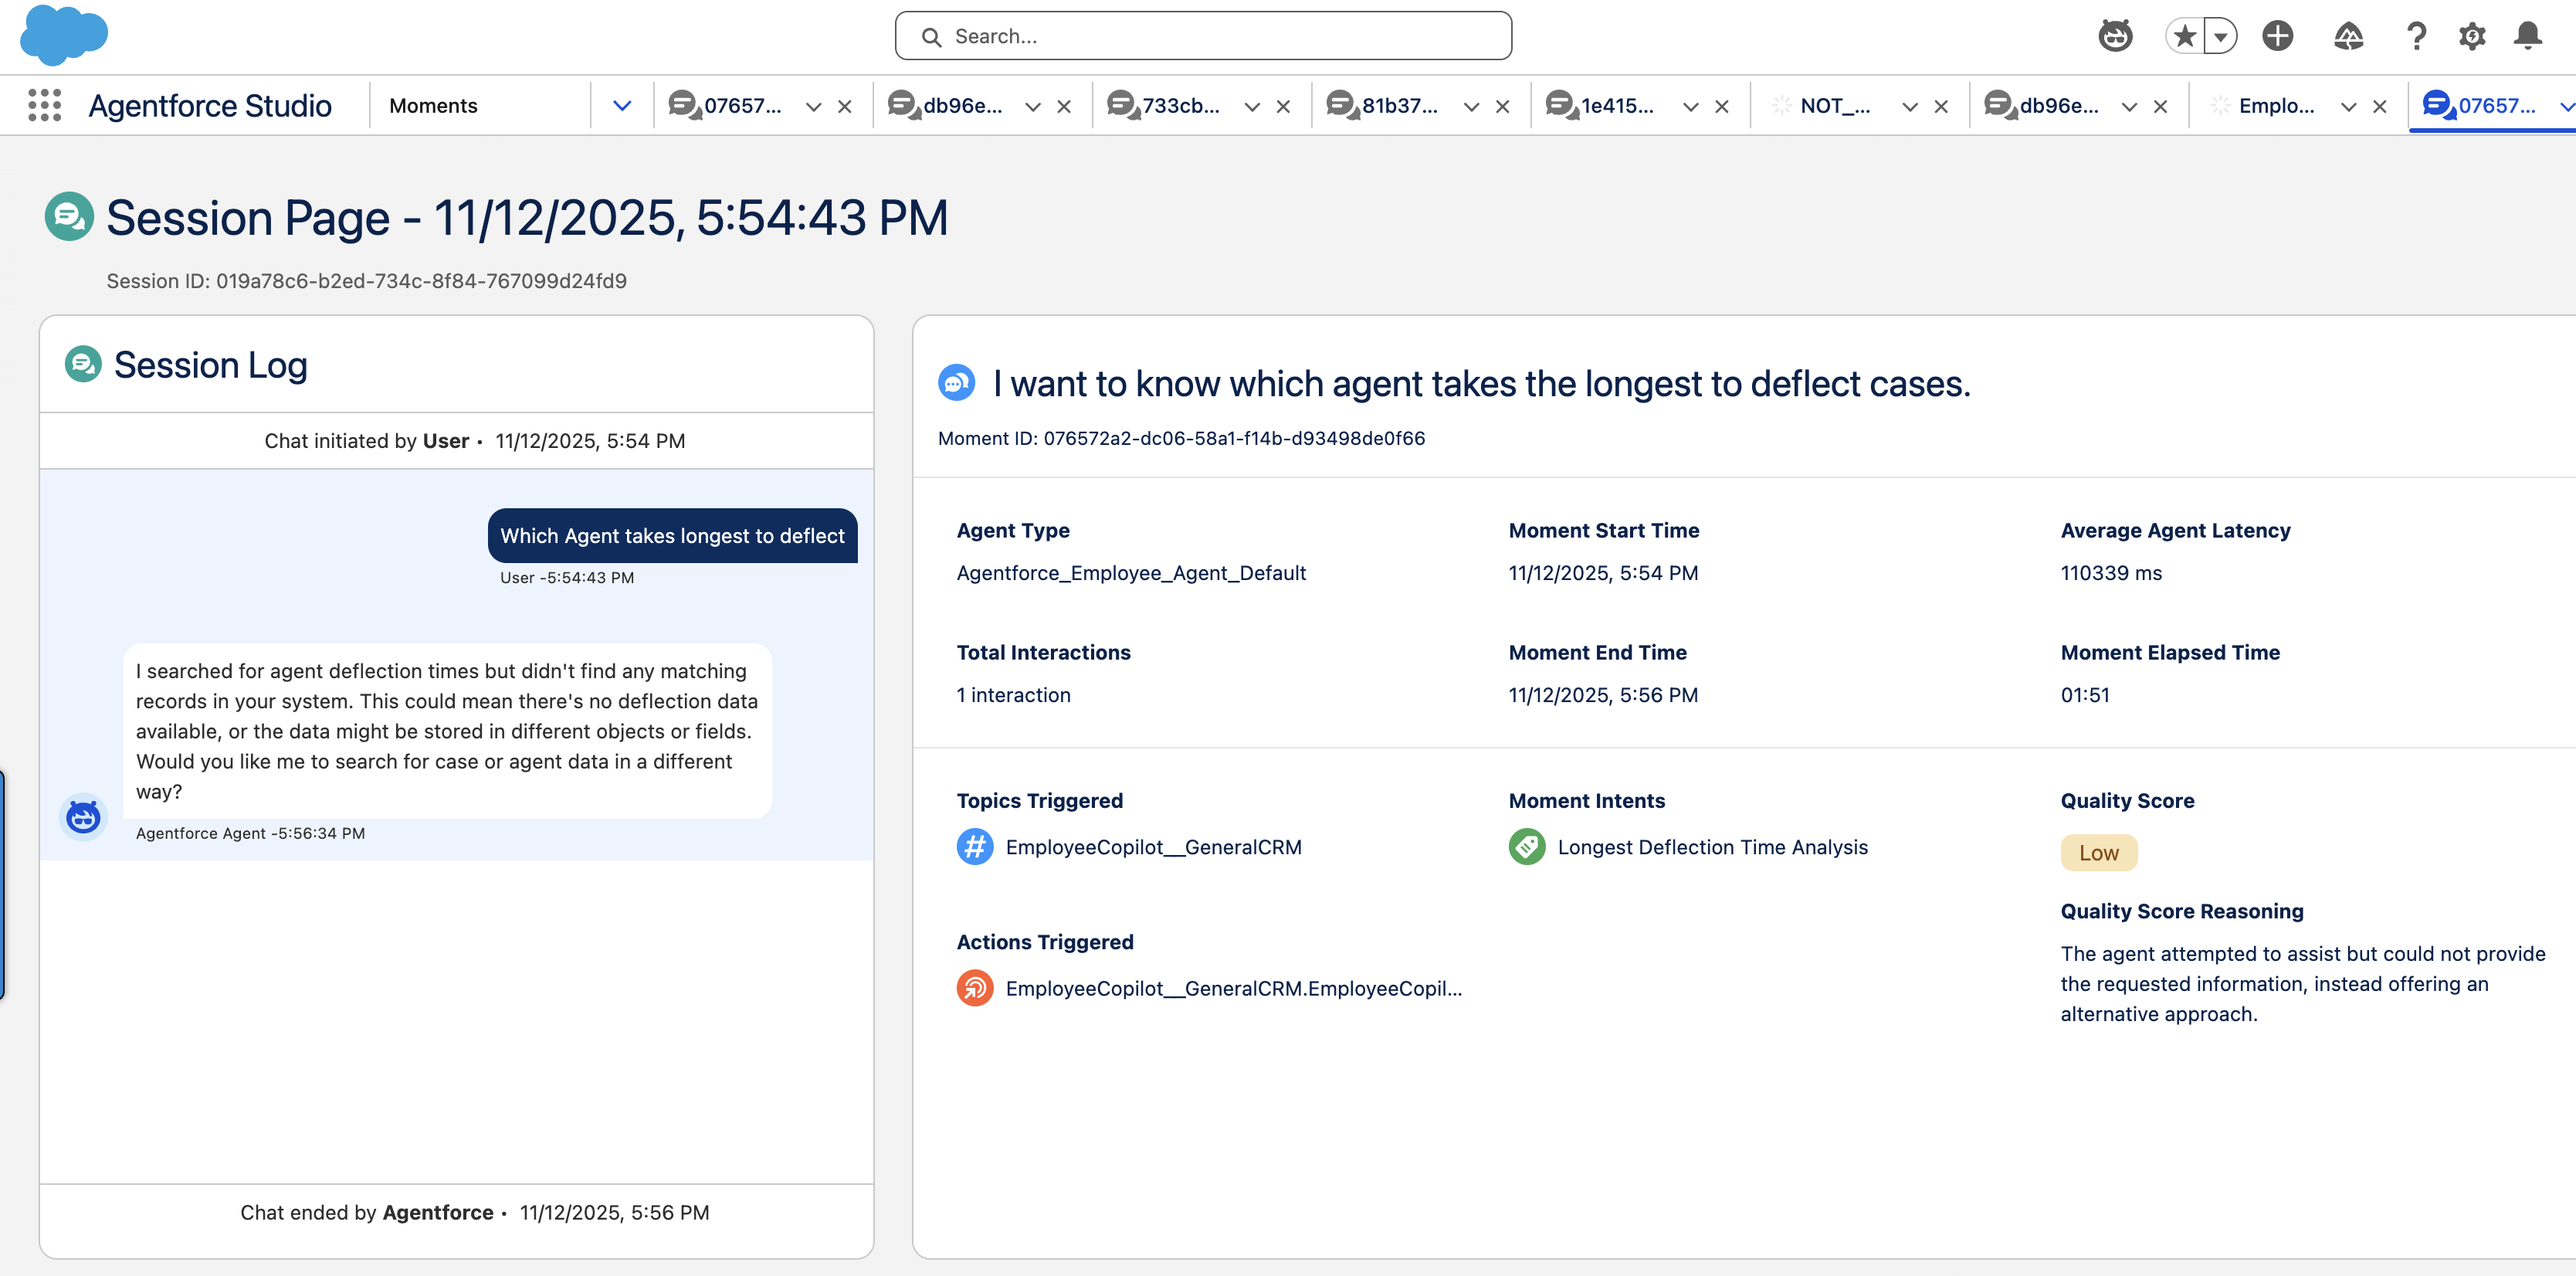Open the chevron menu on the Emplo tab
This screenshot has width=2576, height=1276.
(x=2349, y=106)
